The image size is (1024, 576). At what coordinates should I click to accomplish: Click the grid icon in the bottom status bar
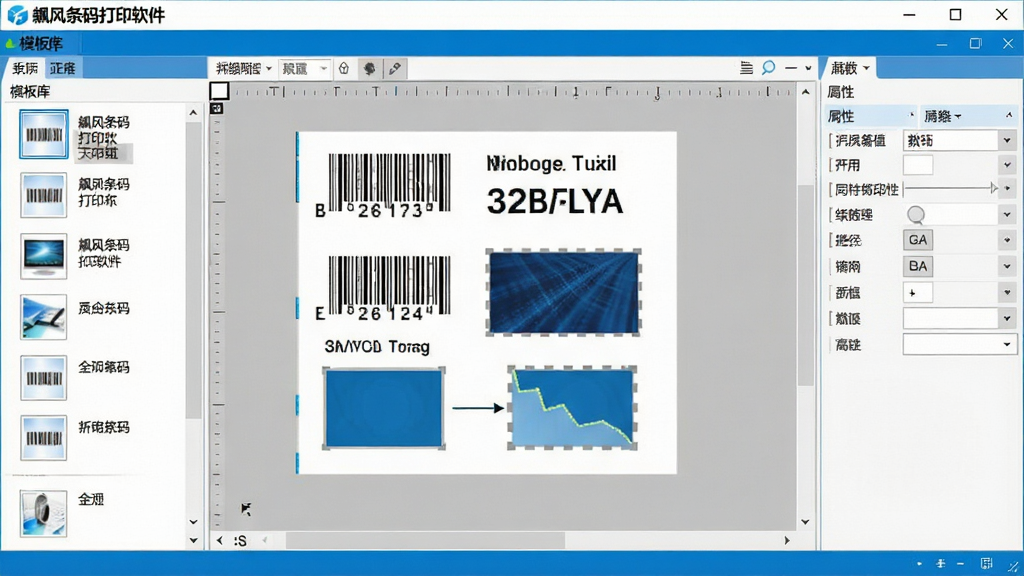pyautogui.click(x=986, y=563)
